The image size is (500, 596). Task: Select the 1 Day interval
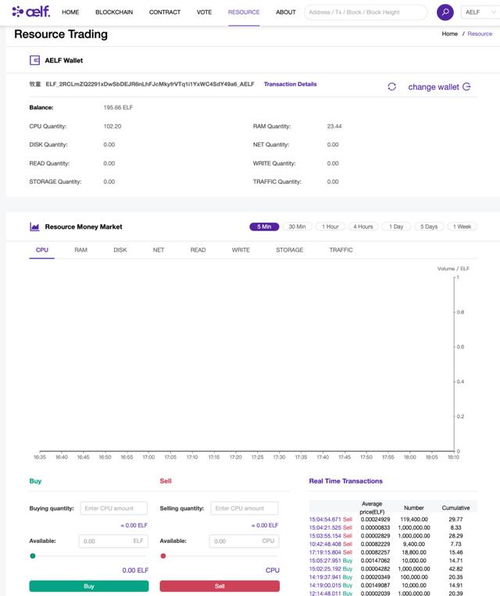[396, 227]
